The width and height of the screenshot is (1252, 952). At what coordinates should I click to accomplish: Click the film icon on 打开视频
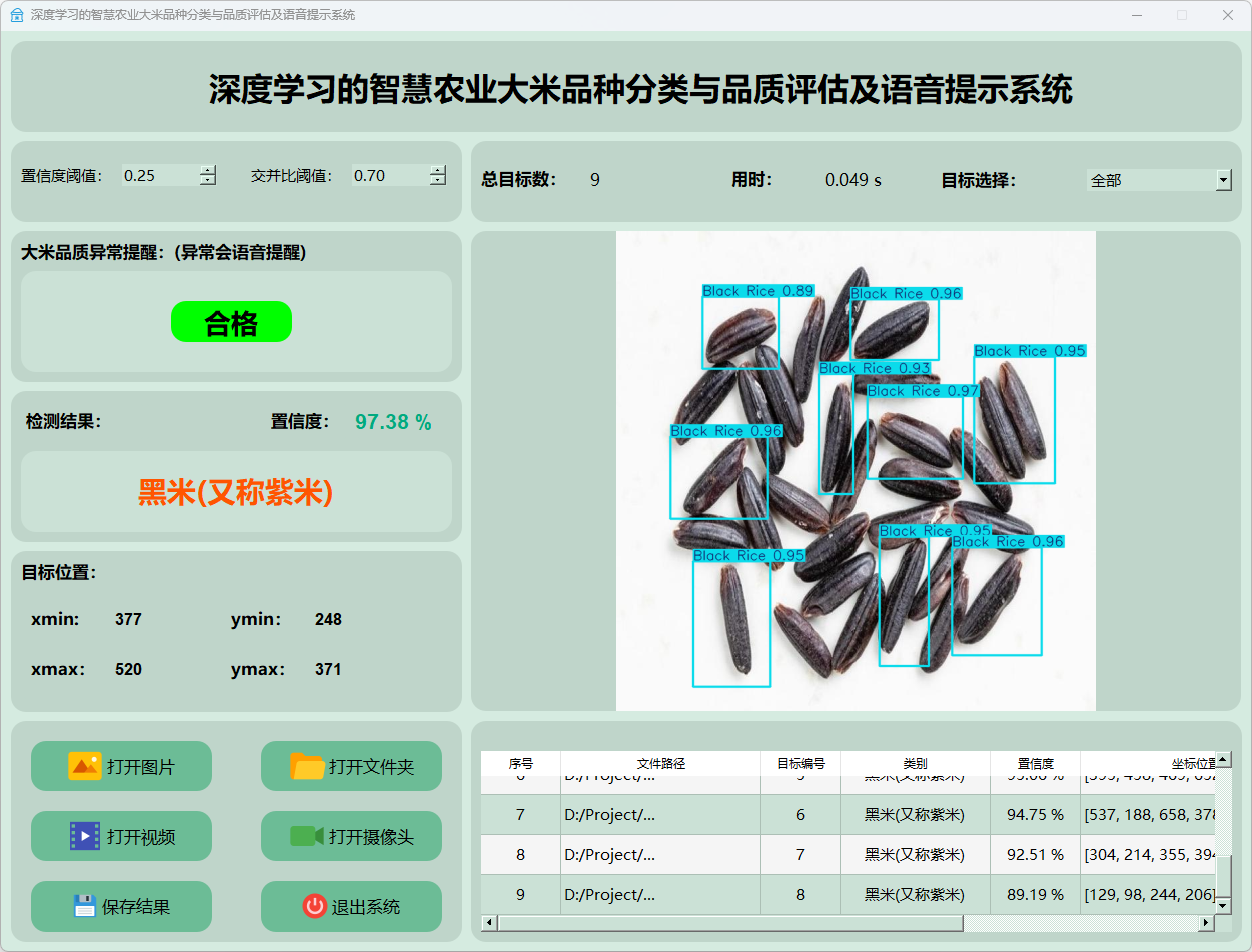(x=84, y=836)
